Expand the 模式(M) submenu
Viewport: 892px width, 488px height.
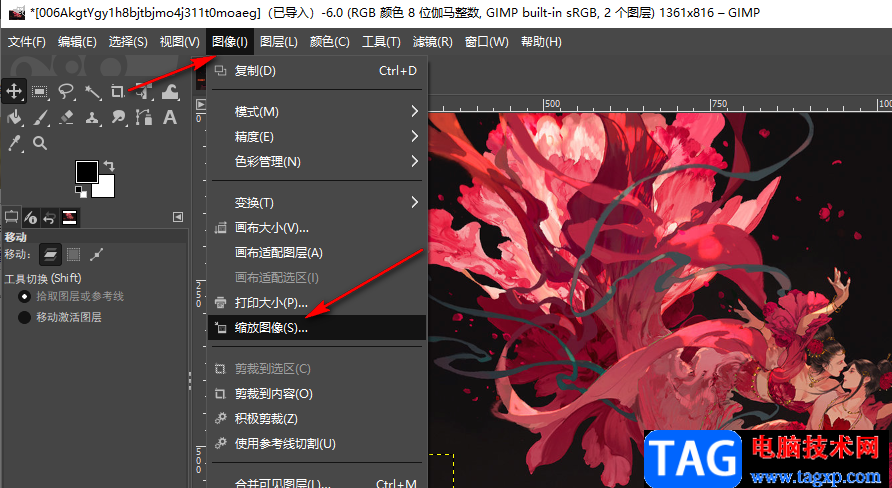[x=317, y=111]
